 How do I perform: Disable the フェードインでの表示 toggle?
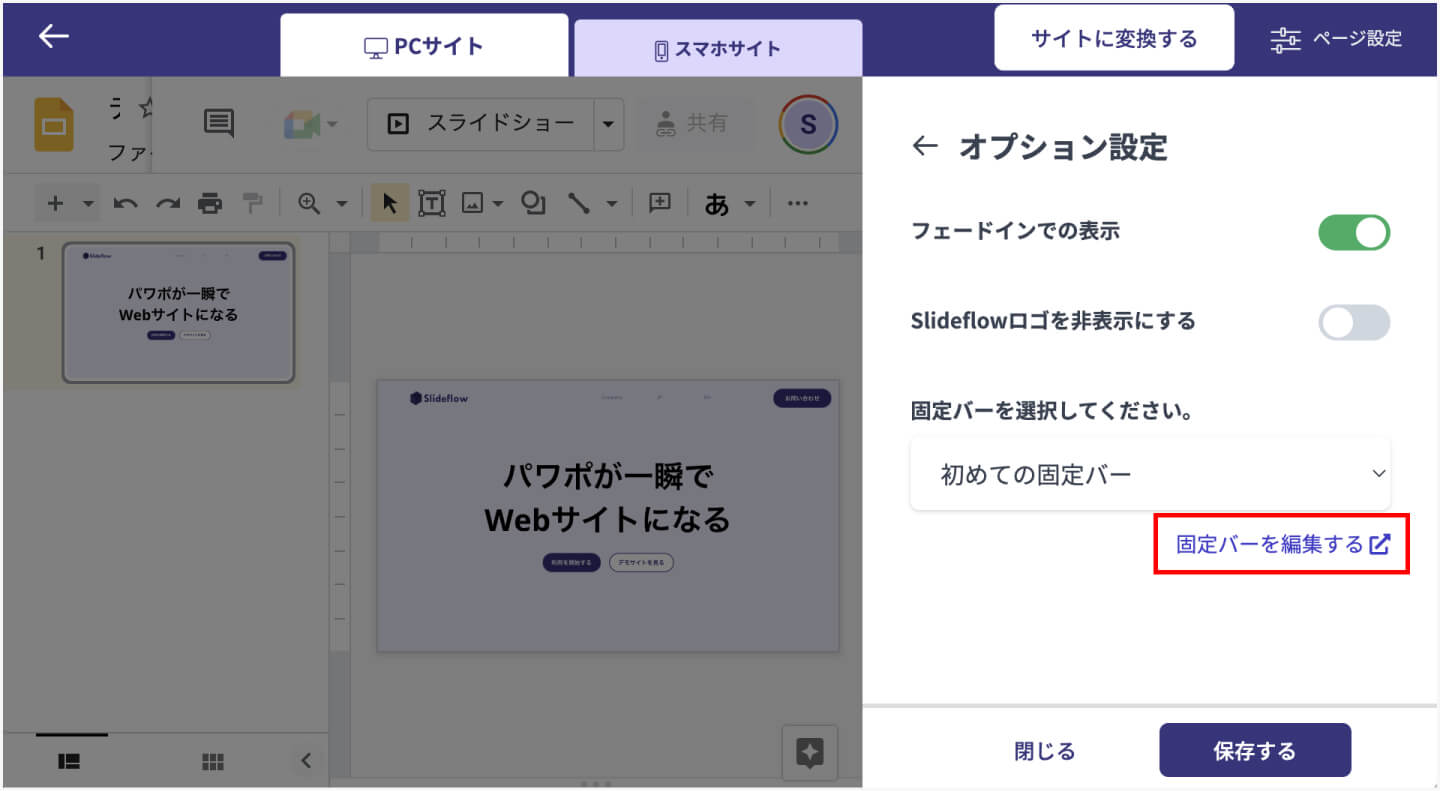1354,232
